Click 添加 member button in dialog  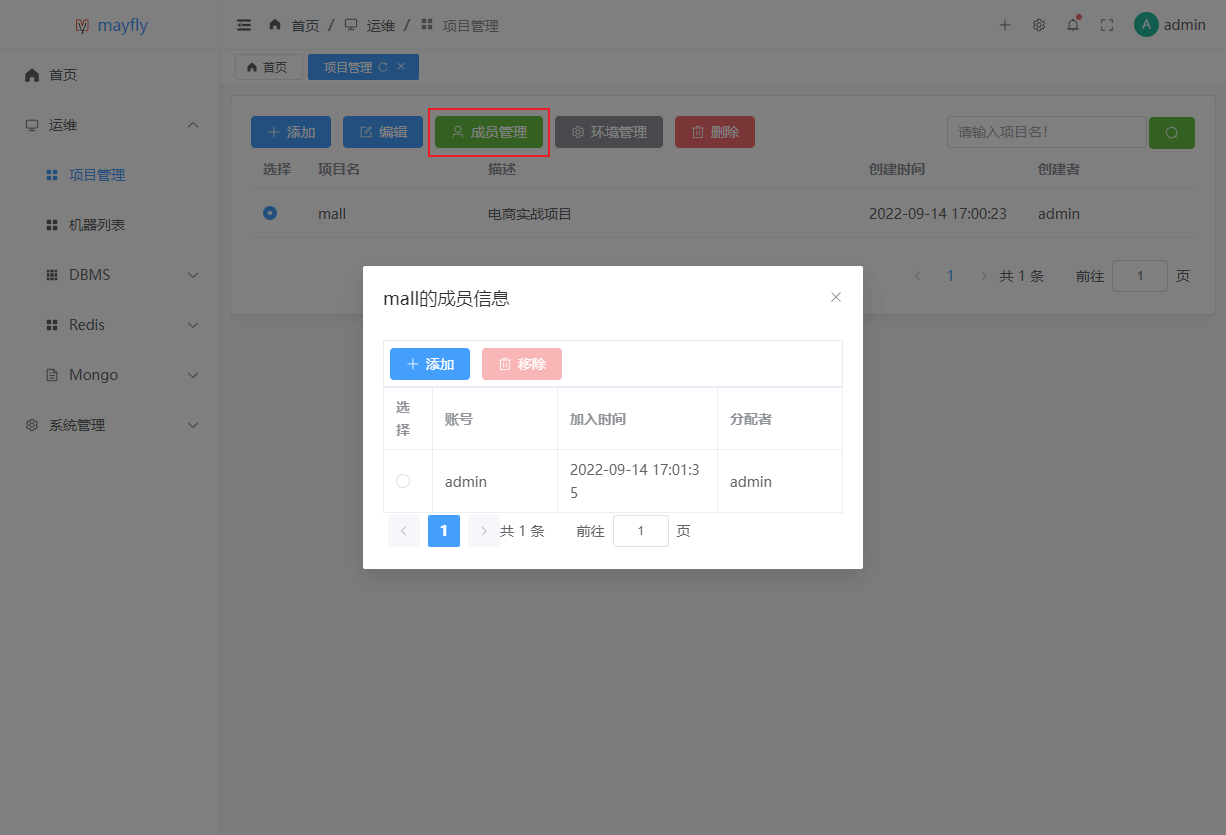point(430,364)
